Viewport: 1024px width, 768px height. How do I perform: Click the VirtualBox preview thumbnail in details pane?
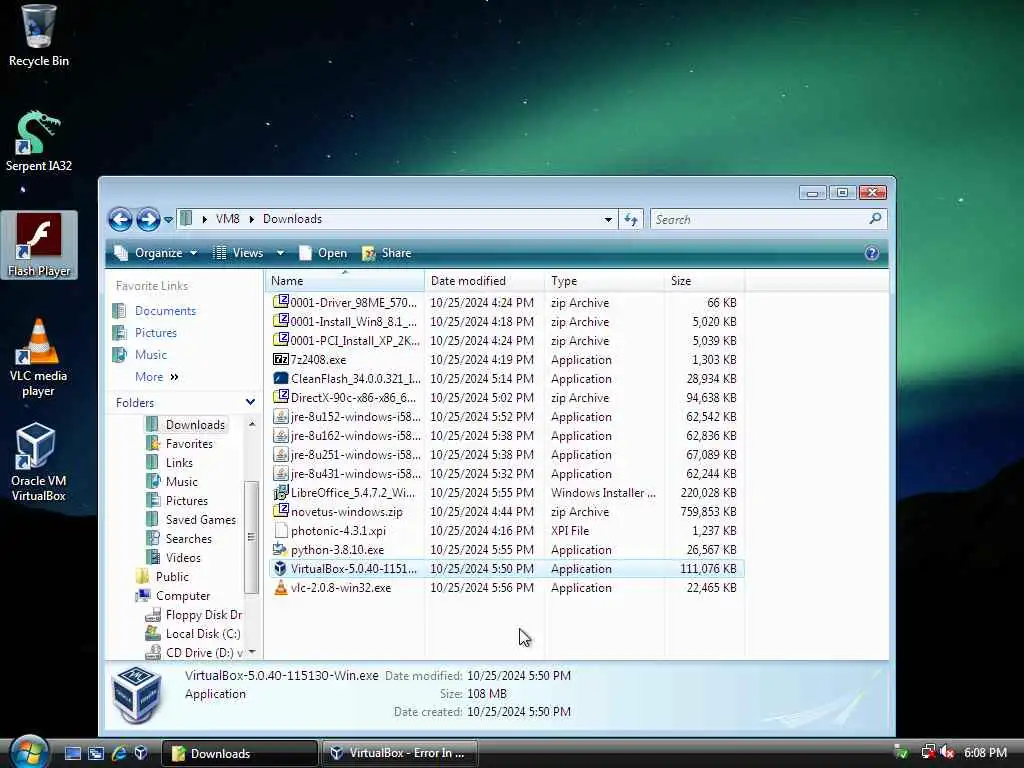[136, 694]
